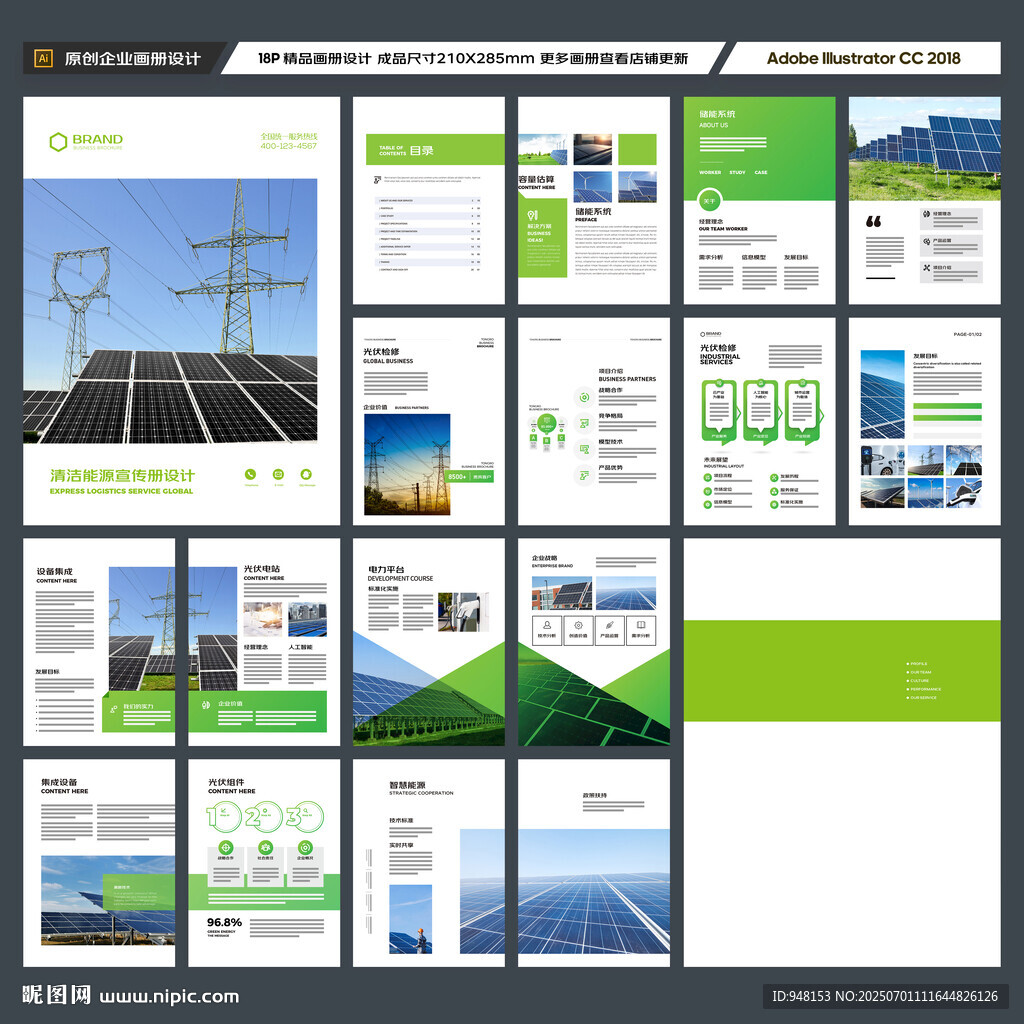Click the outlined number 3 circle under 光伏组件
This screenshot has height=1024, width=1024.
[304, 816]
